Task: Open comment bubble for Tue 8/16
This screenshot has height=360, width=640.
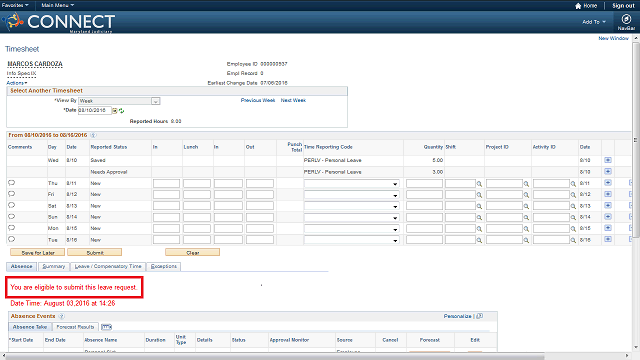Action: [11, 239]
